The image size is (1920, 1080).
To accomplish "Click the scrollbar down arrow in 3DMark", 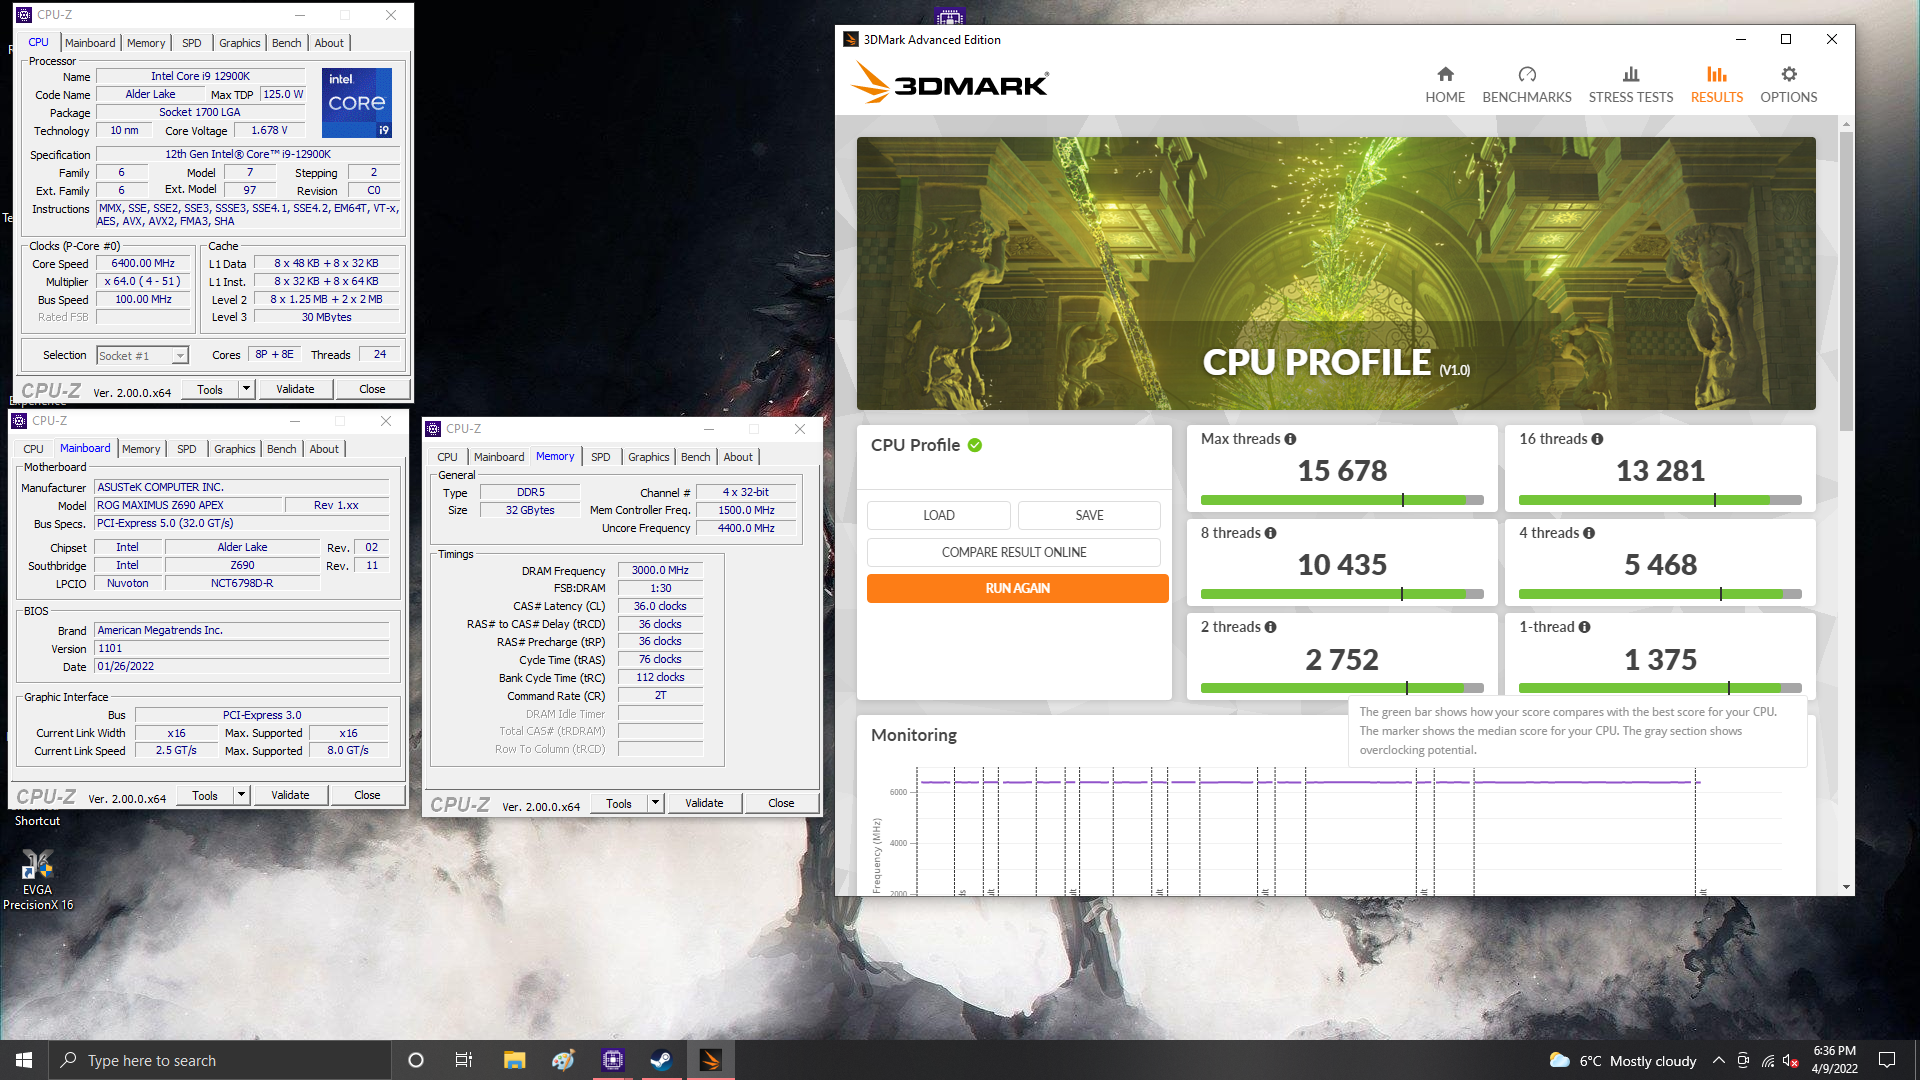I will pyautogui.click(x=1846, y=887).
